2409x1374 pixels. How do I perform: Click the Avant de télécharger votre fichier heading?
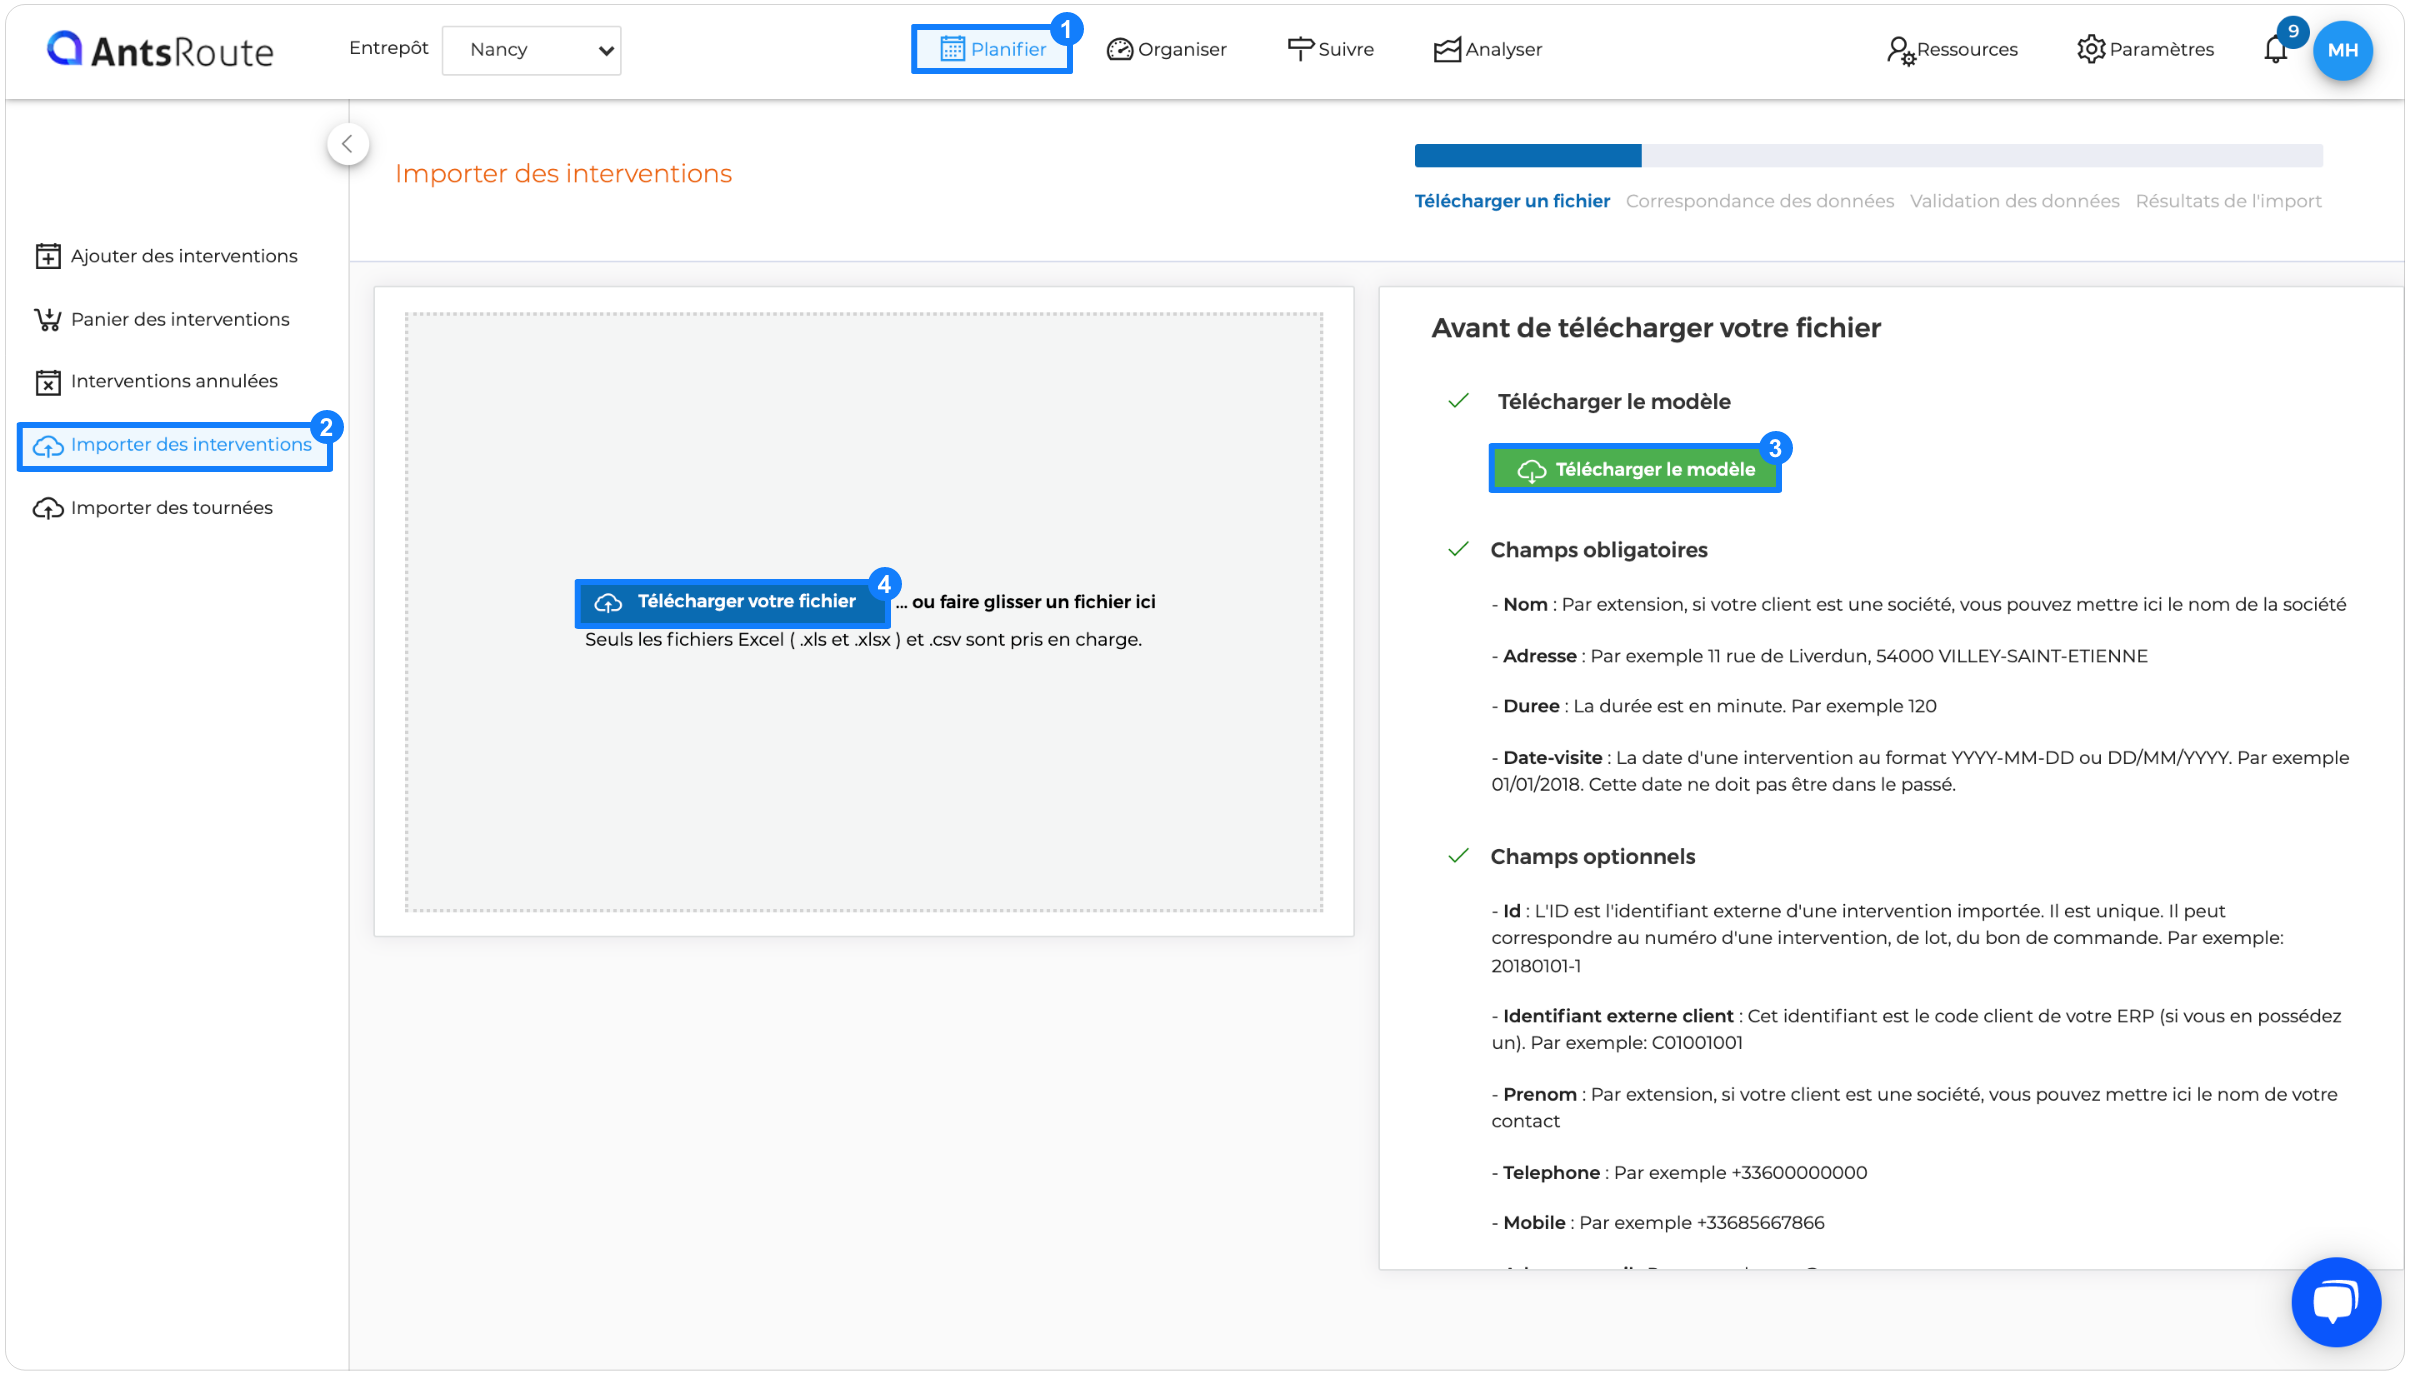[1656, 328]
